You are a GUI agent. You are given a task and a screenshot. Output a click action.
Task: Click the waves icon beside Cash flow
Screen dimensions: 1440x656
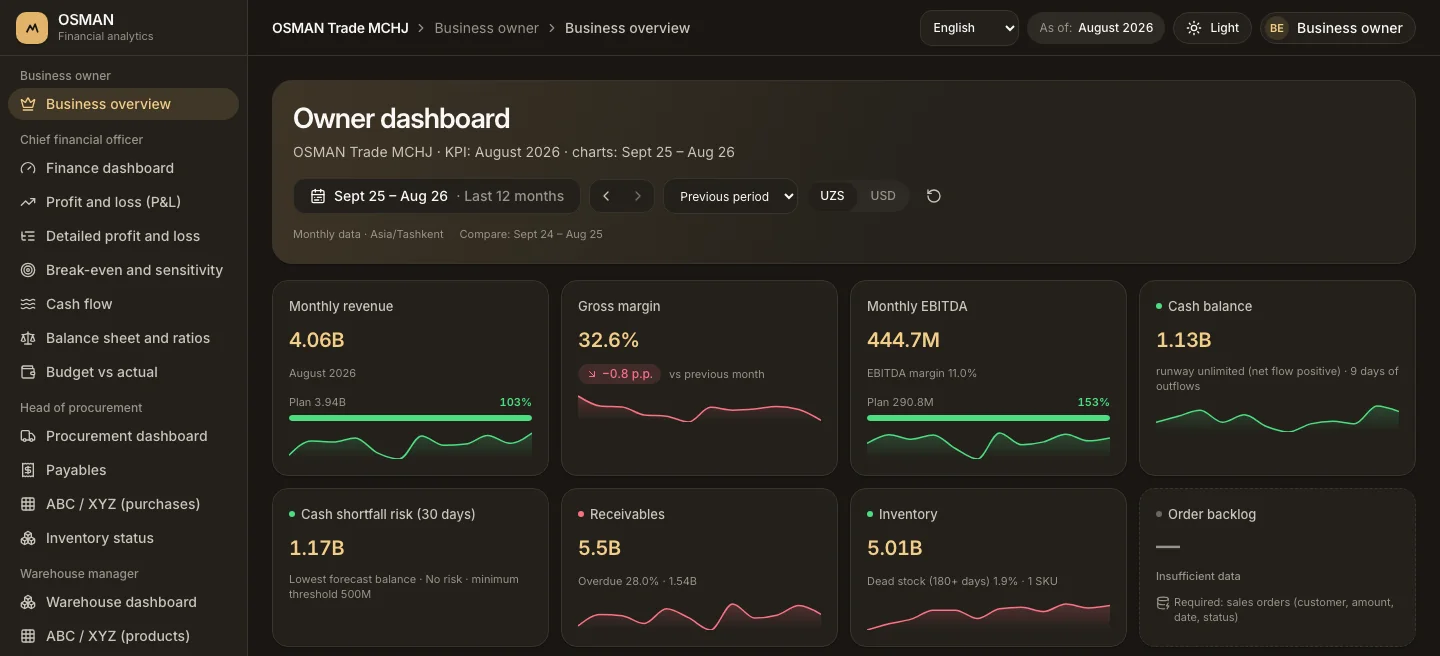(x=28, y=304)
